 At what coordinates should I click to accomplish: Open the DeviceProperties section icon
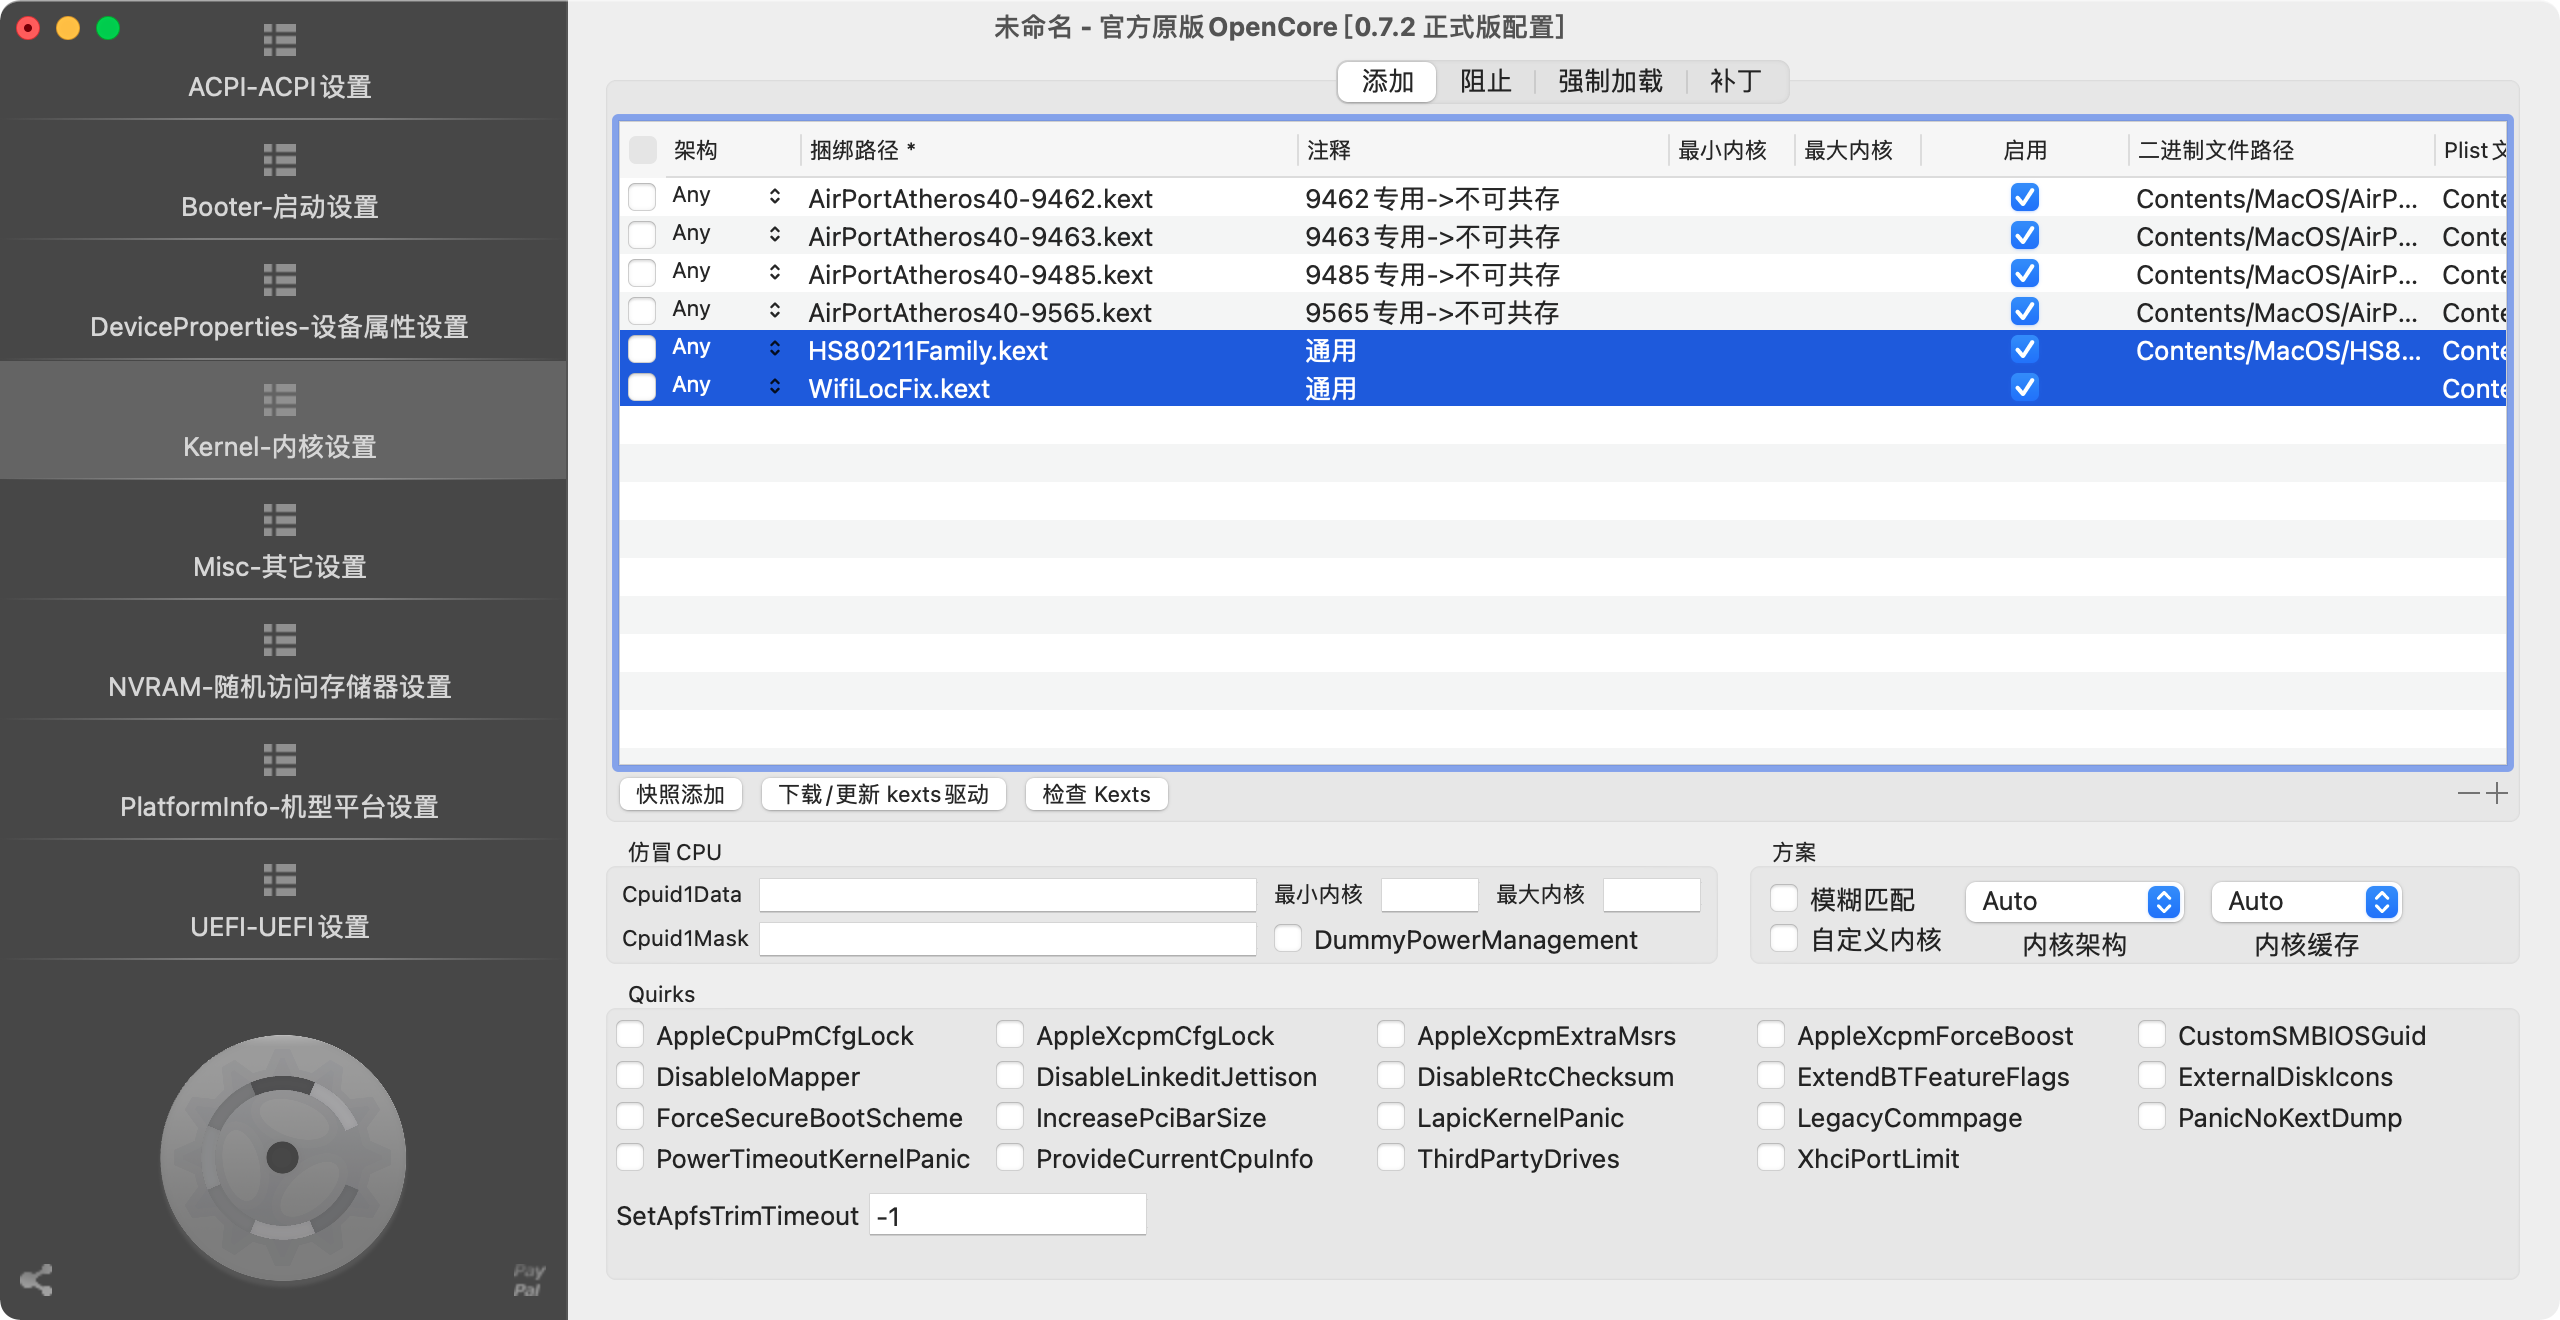click(280, 281)
